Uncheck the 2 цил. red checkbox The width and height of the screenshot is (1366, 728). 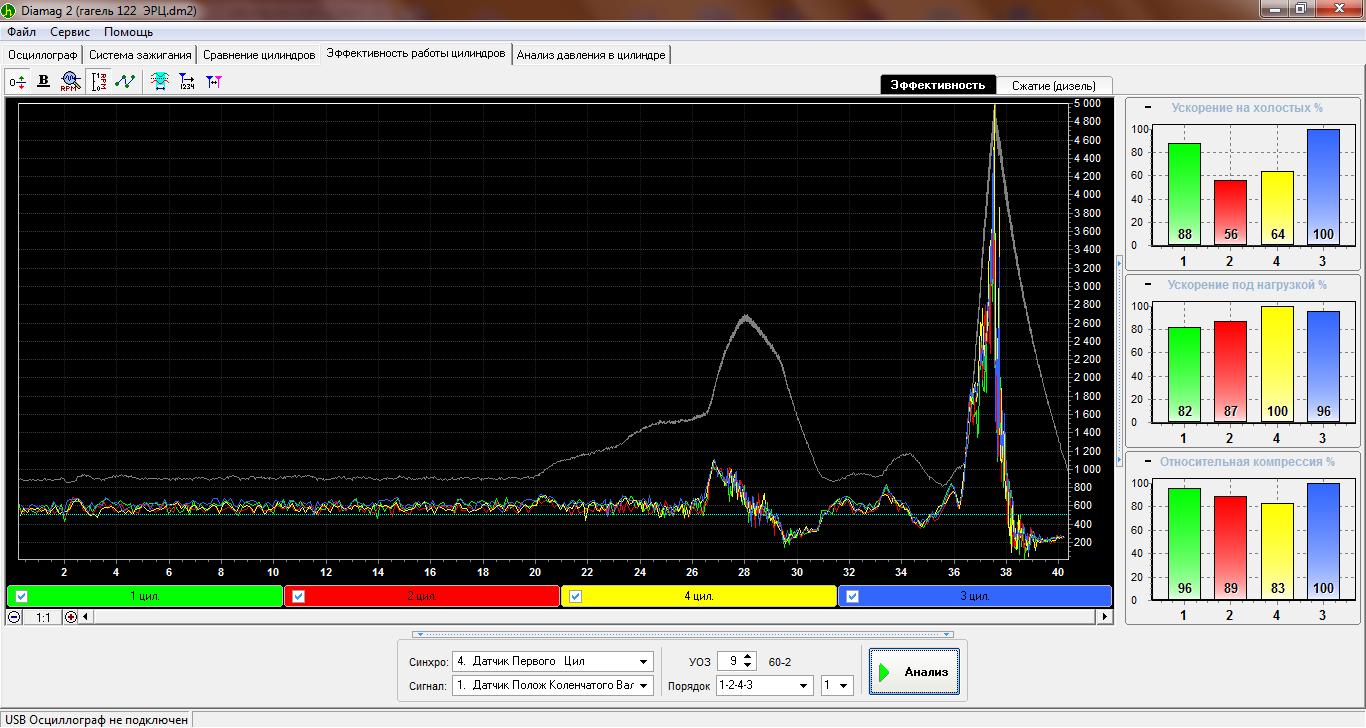coord(298,596)
